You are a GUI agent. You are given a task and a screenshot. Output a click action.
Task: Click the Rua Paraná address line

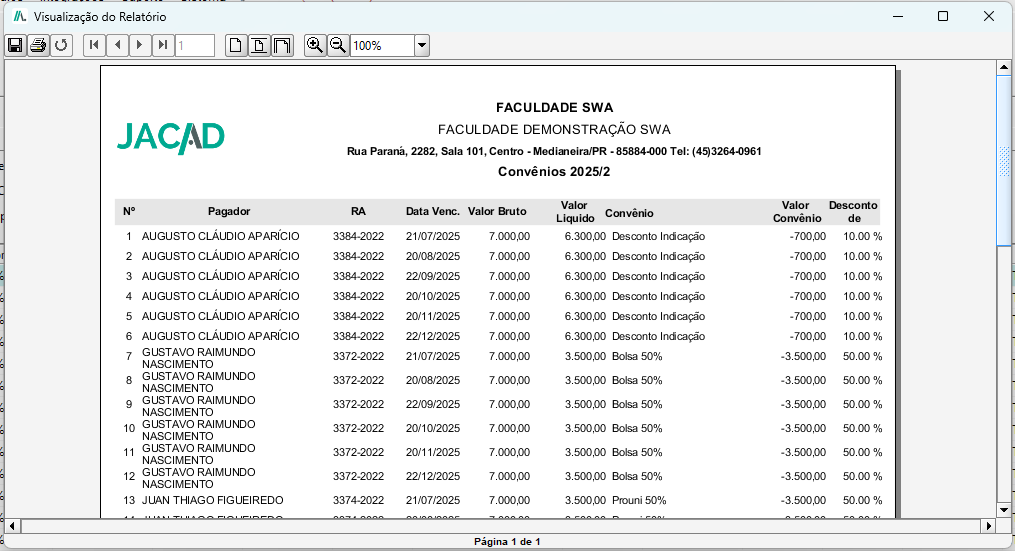click(554, 152)
